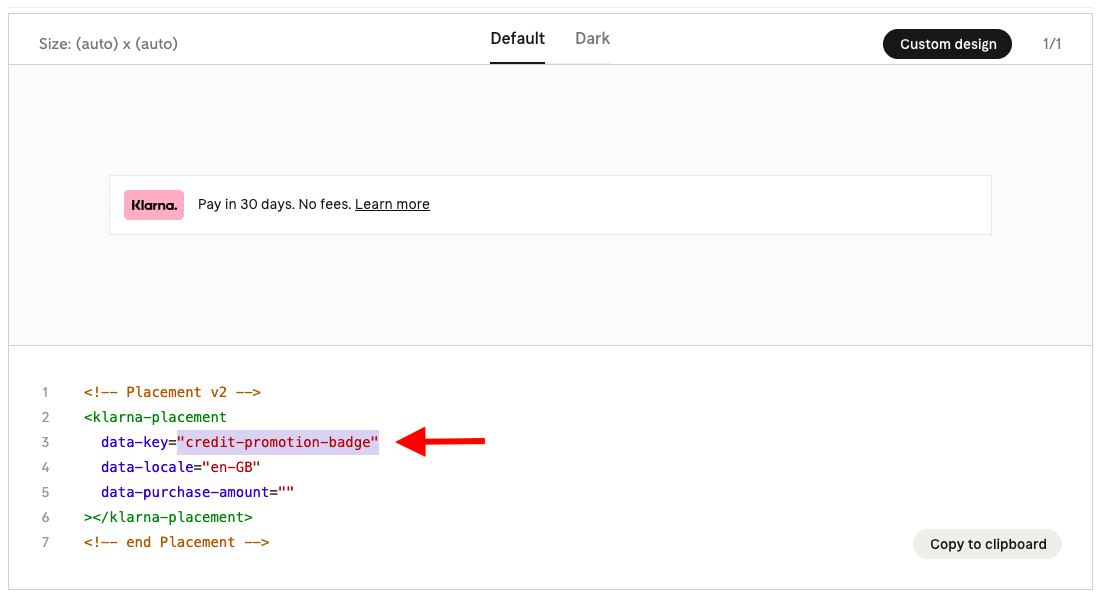The height and width of the screenshot is (602, 1099).
Task: Click the "Pay in 30 days. No fees." text
Action: tap(274, 205)
